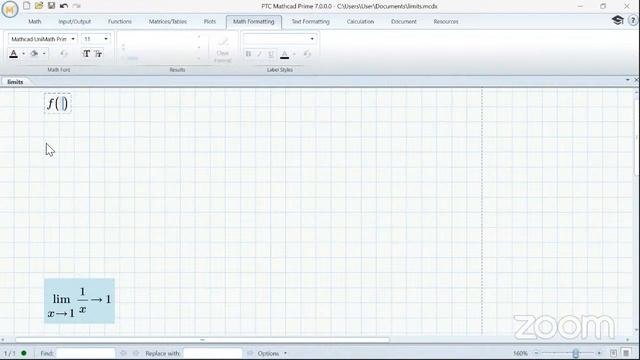Apply label style font color

click(284, 54)
